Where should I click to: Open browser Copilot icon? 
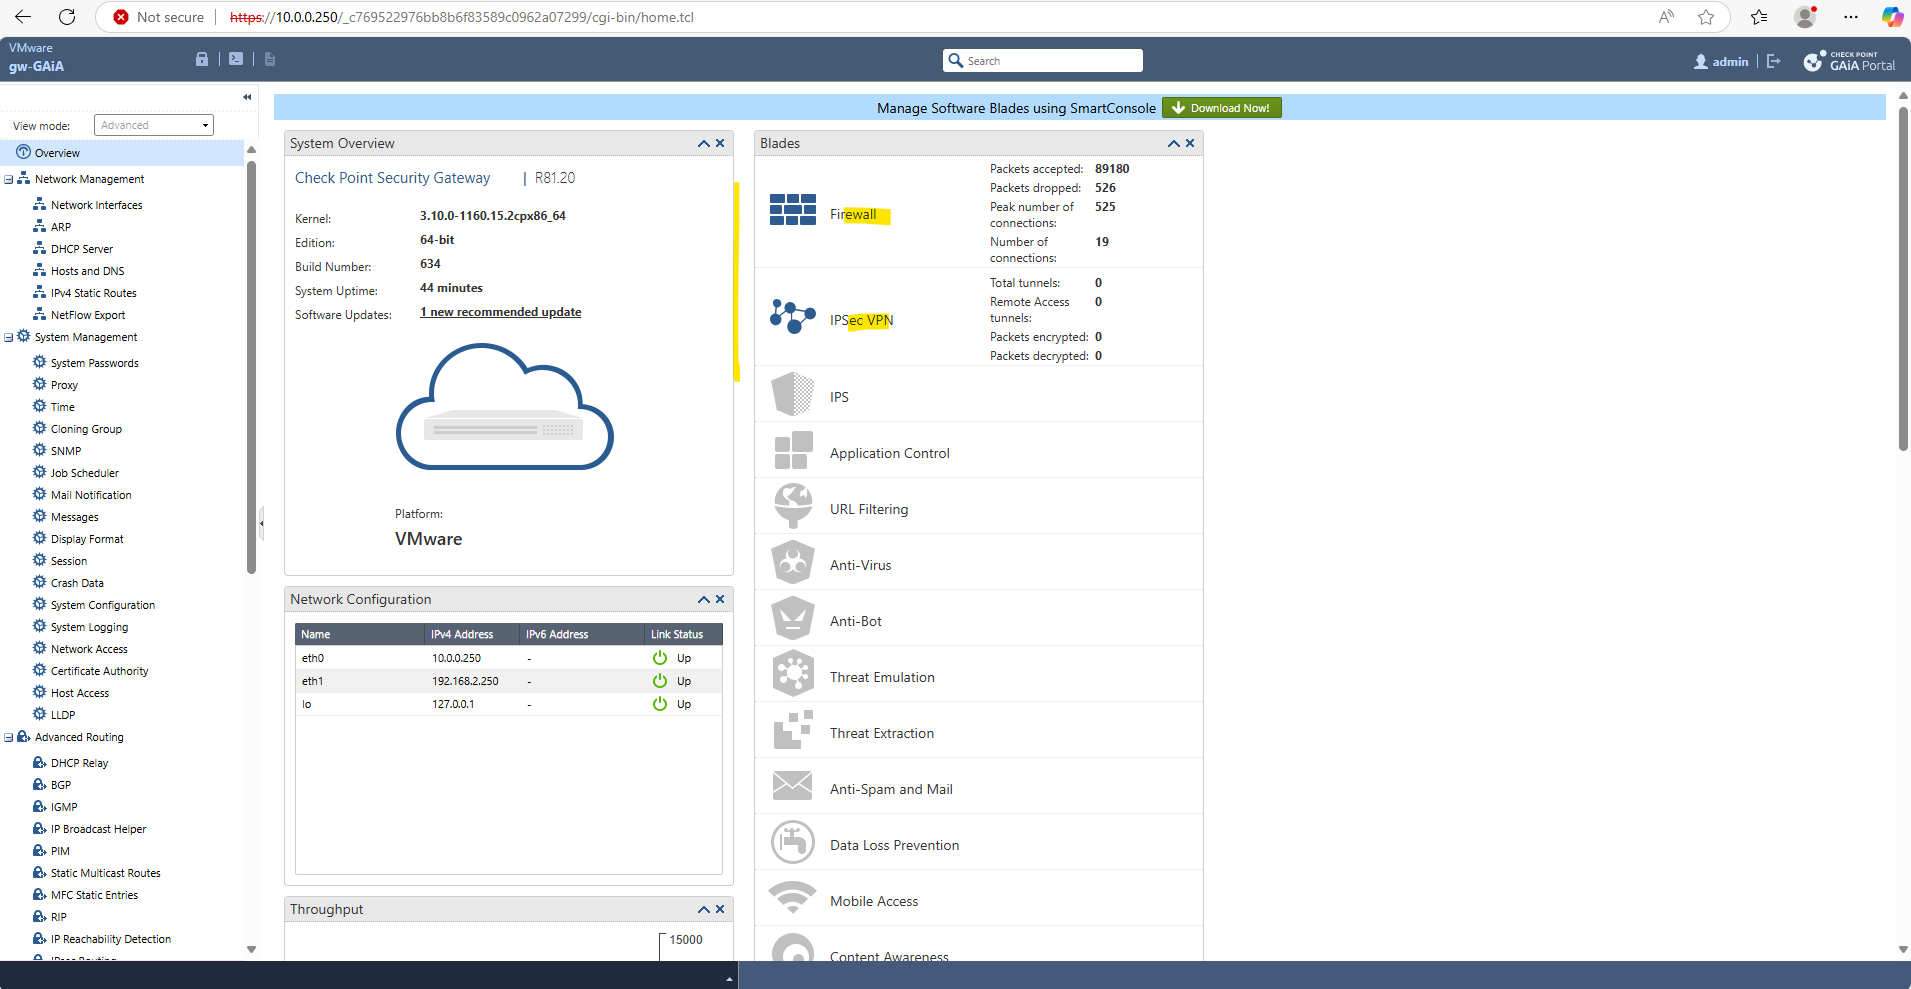click(x=1892, y=17)
